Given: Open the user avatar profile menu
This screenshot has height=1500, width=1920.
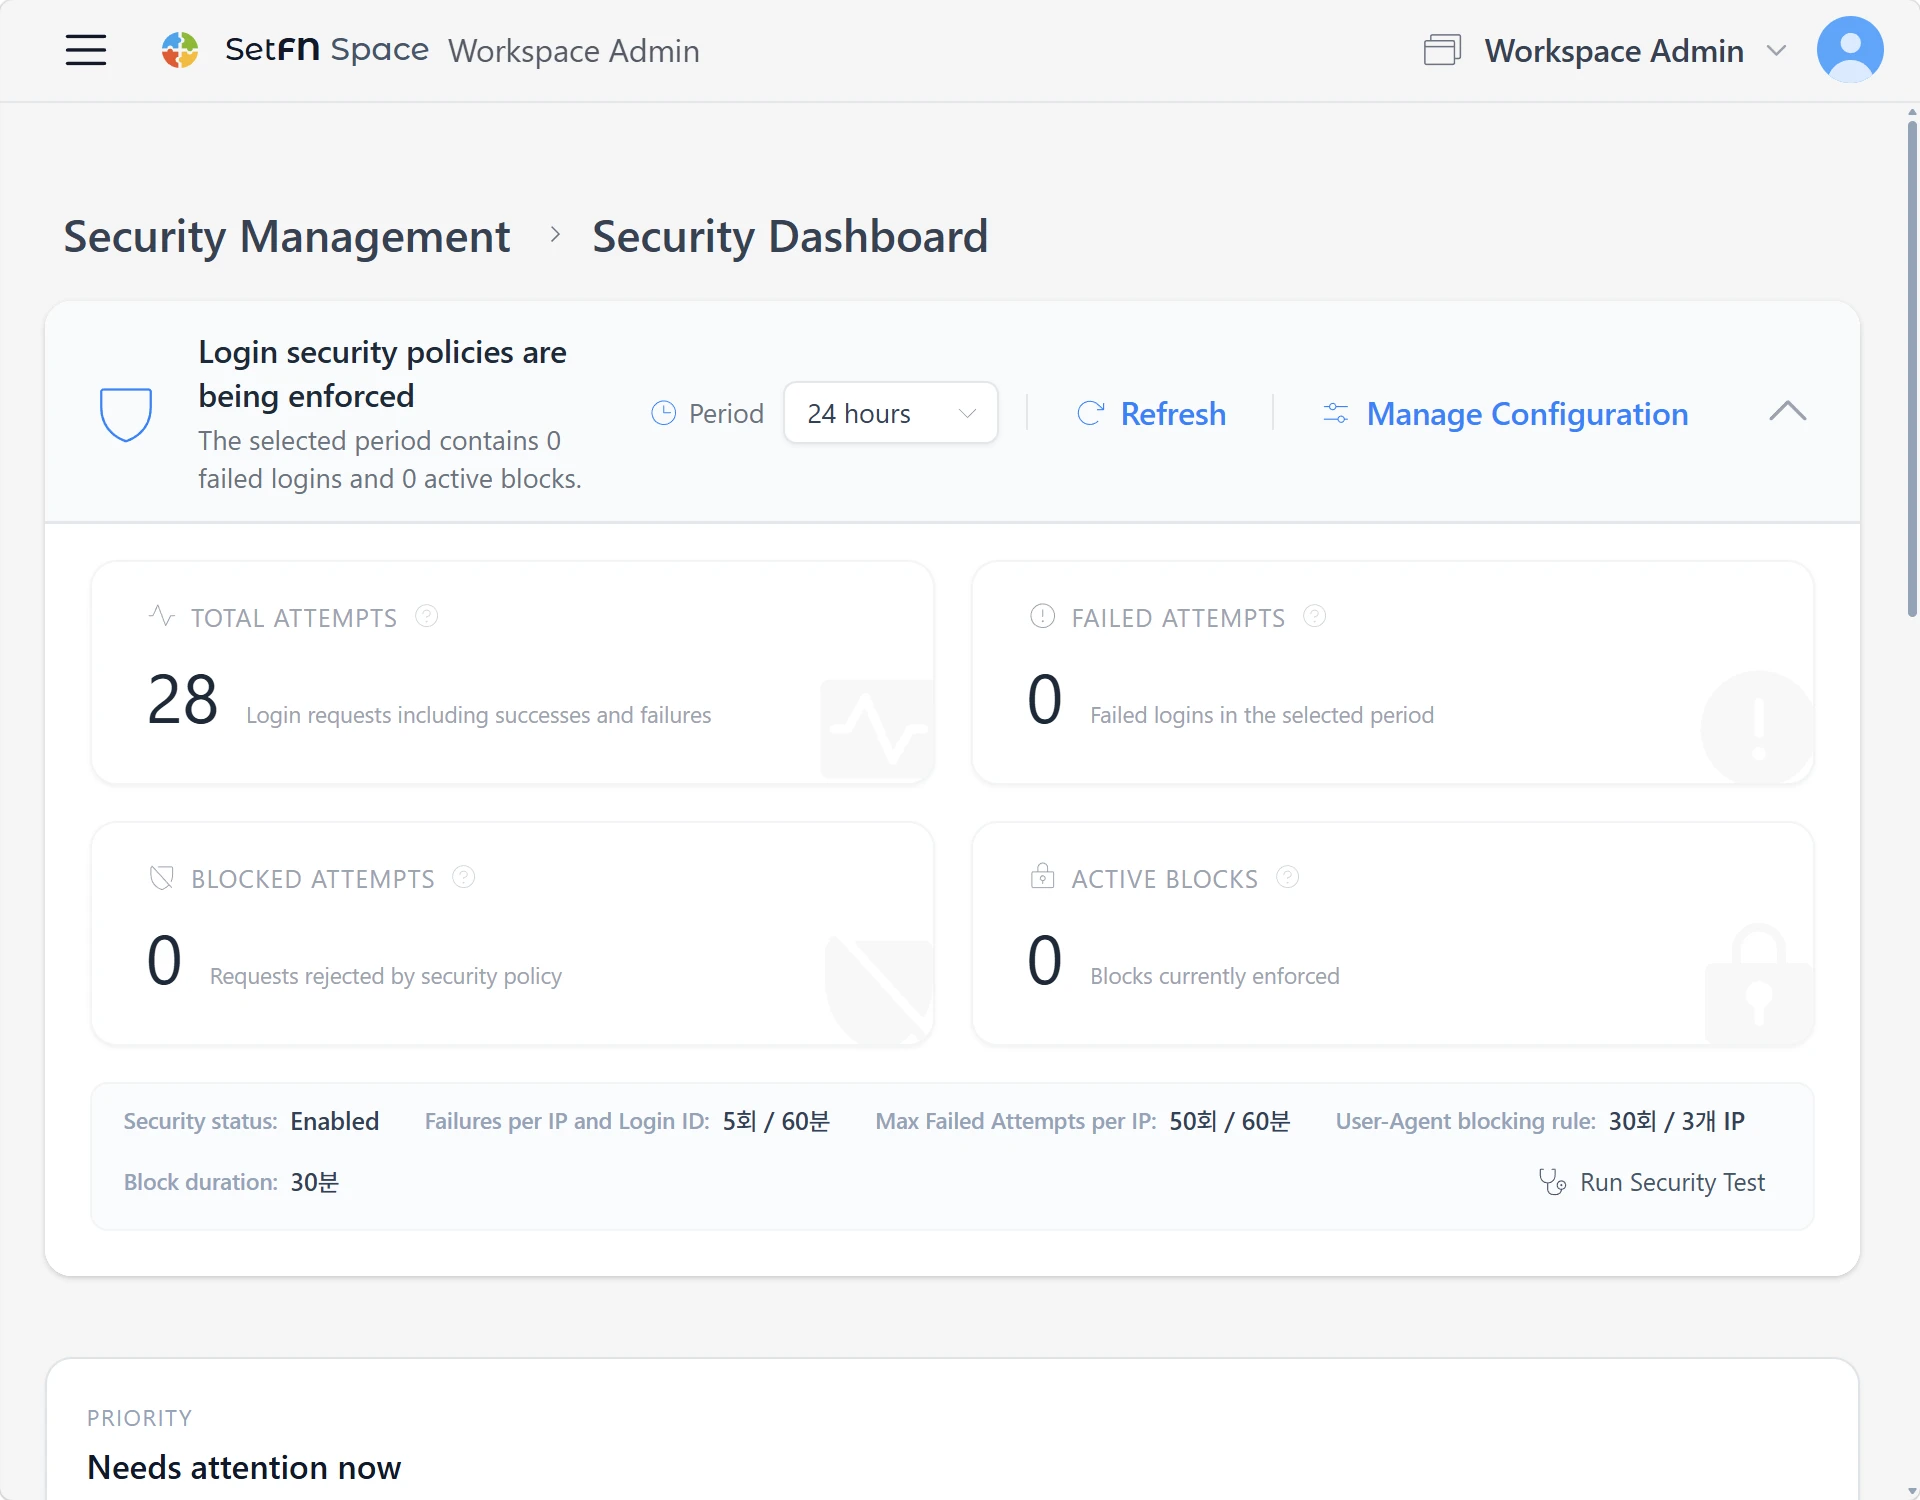Looking at the screenshot, I should coord(1850,50).
